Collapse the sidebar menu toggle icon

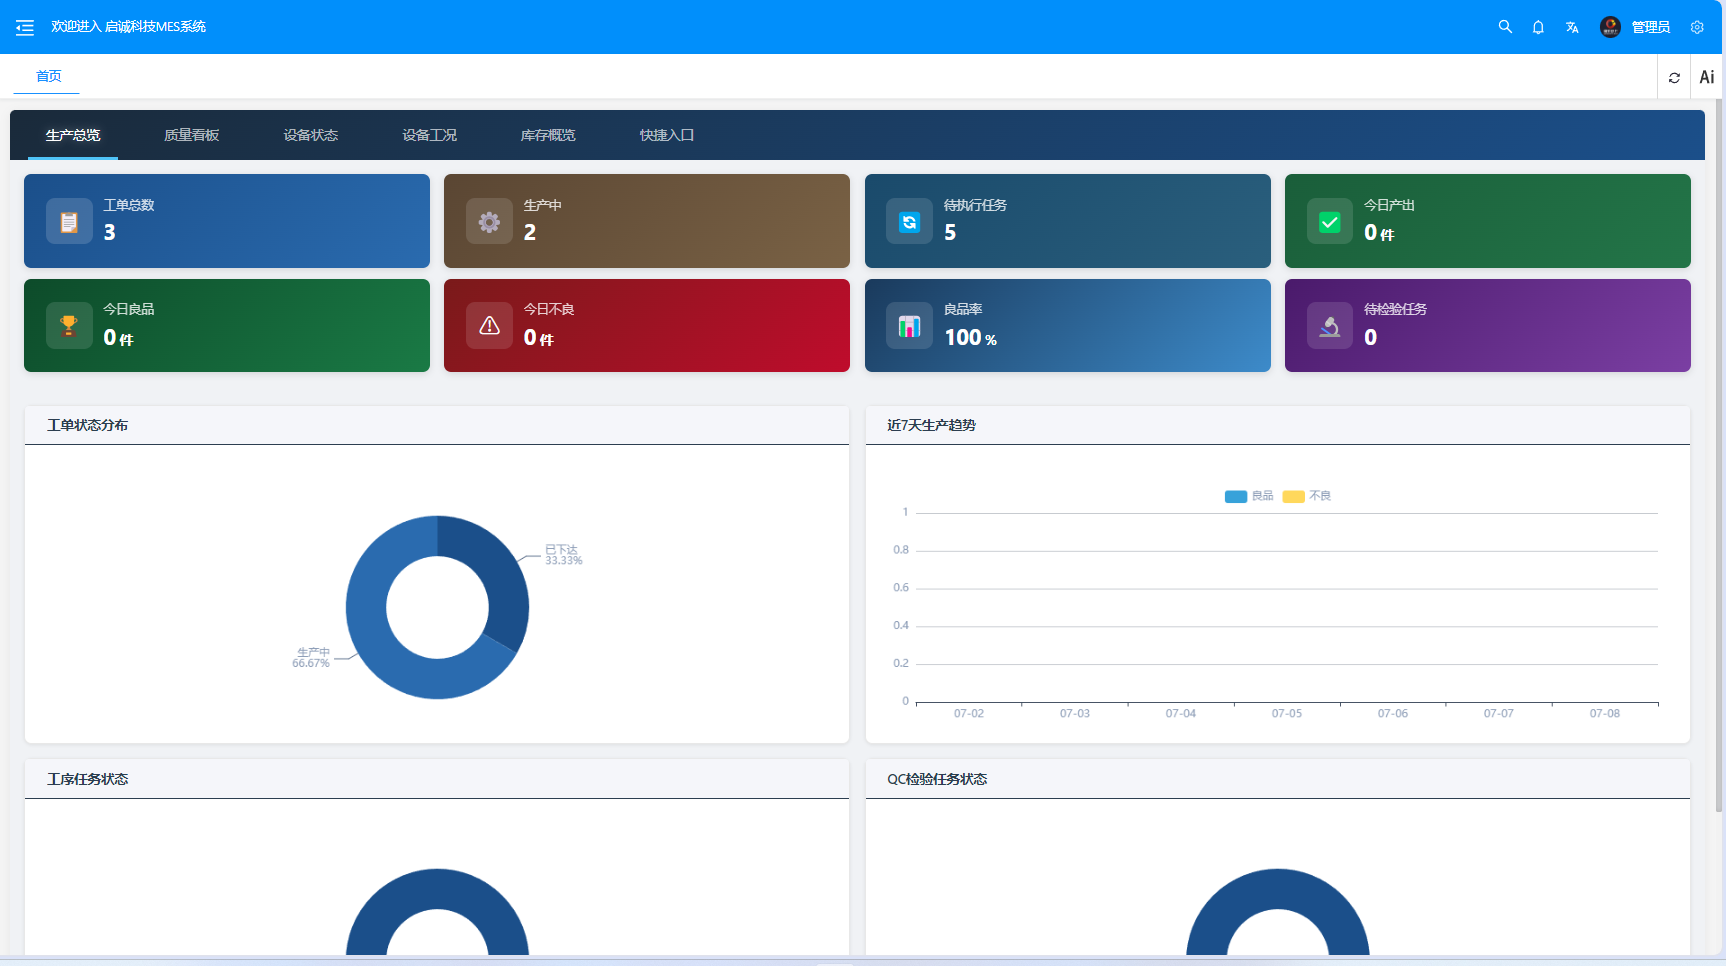25,27
